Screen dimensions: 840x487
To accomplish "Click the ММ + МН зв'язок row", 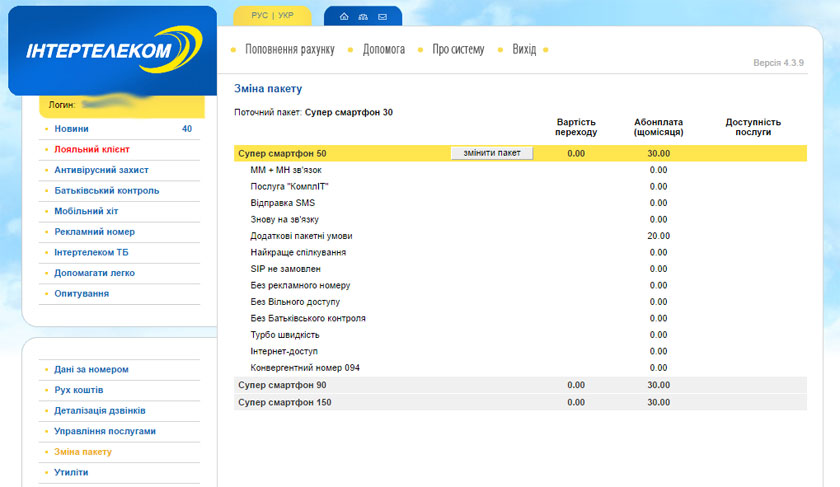I will [x=520, y=170].
